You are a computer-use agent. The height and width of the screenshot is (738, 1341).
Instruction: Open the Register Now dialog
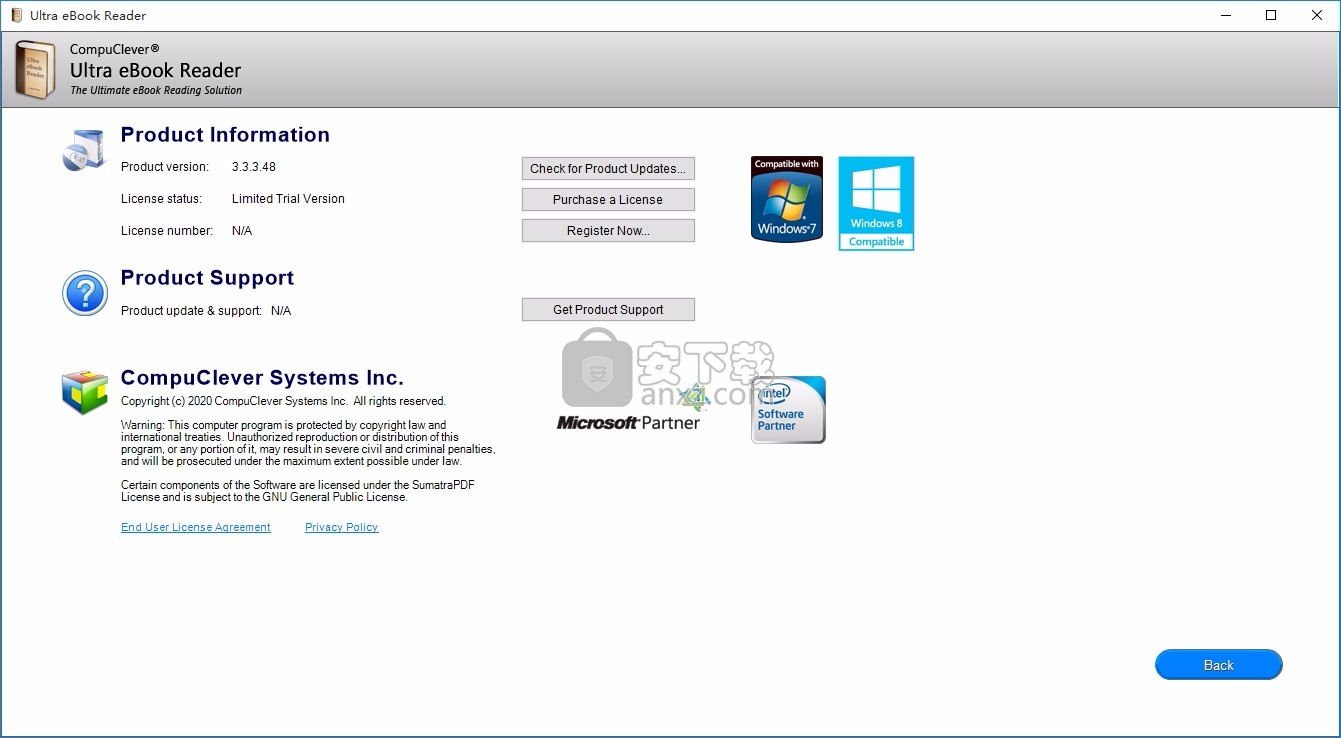608,230
